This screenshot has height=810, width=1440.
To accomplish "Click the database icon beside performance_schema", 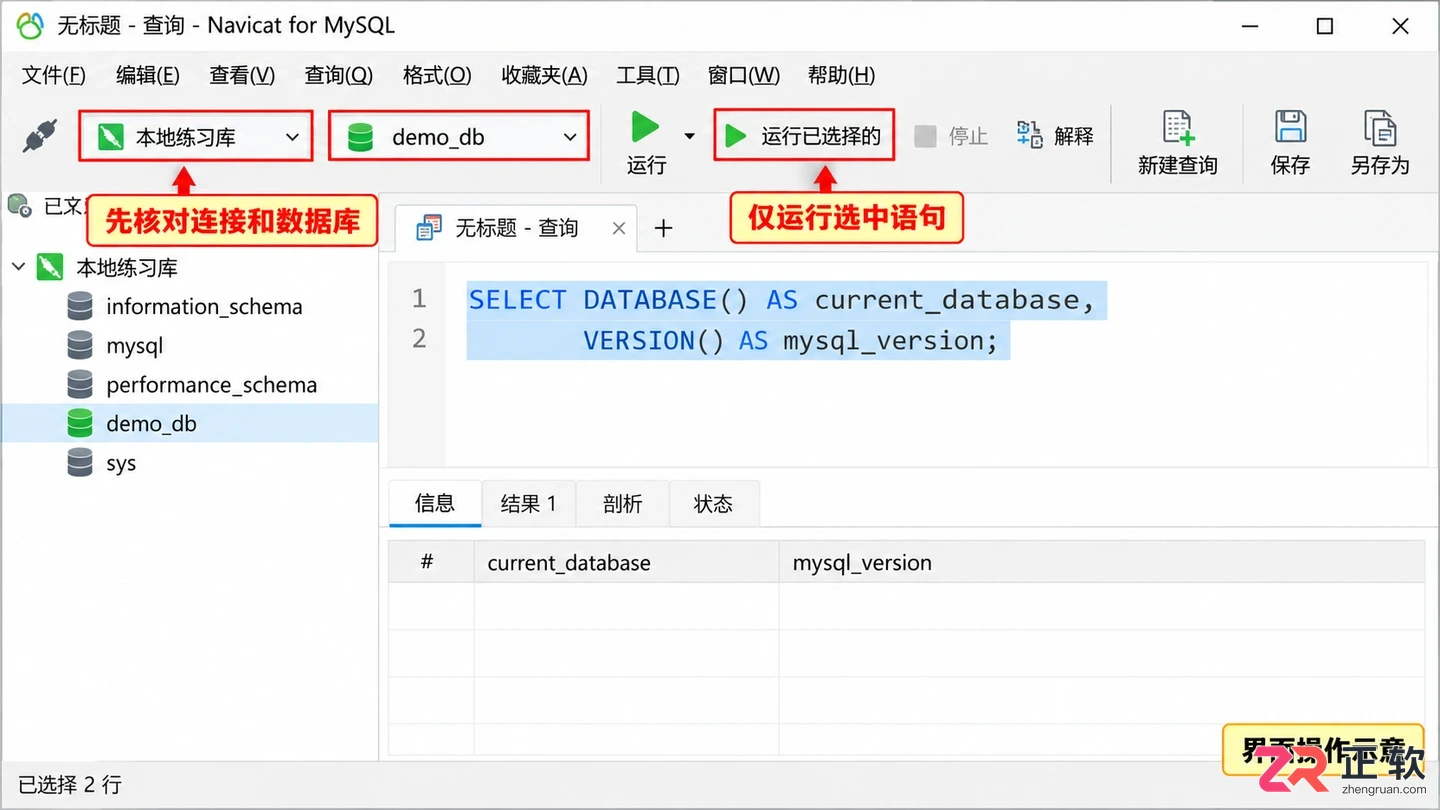I will click(80, 384).
